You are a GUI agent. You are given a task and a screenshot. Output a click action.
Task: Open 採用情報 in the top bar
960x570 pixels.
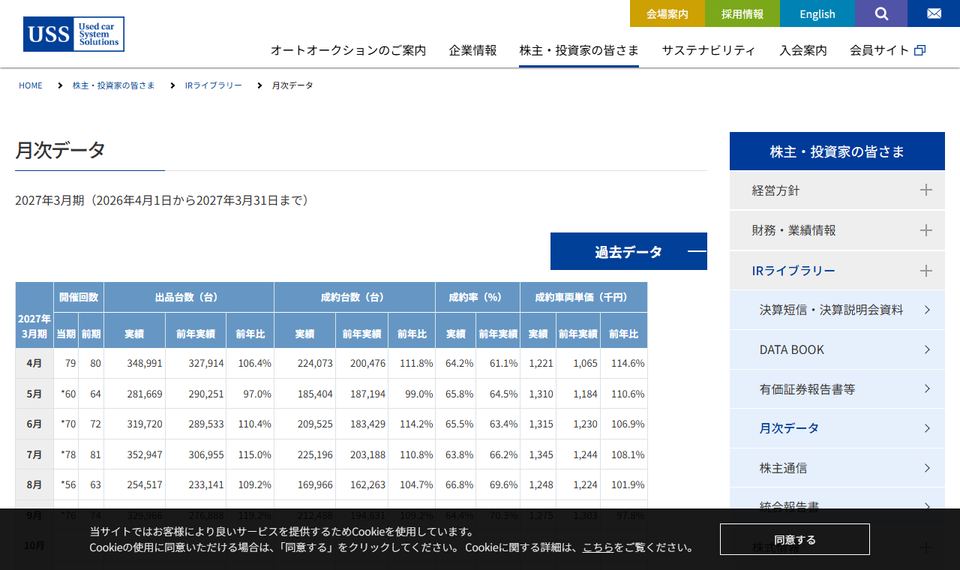tap(742, 13)
